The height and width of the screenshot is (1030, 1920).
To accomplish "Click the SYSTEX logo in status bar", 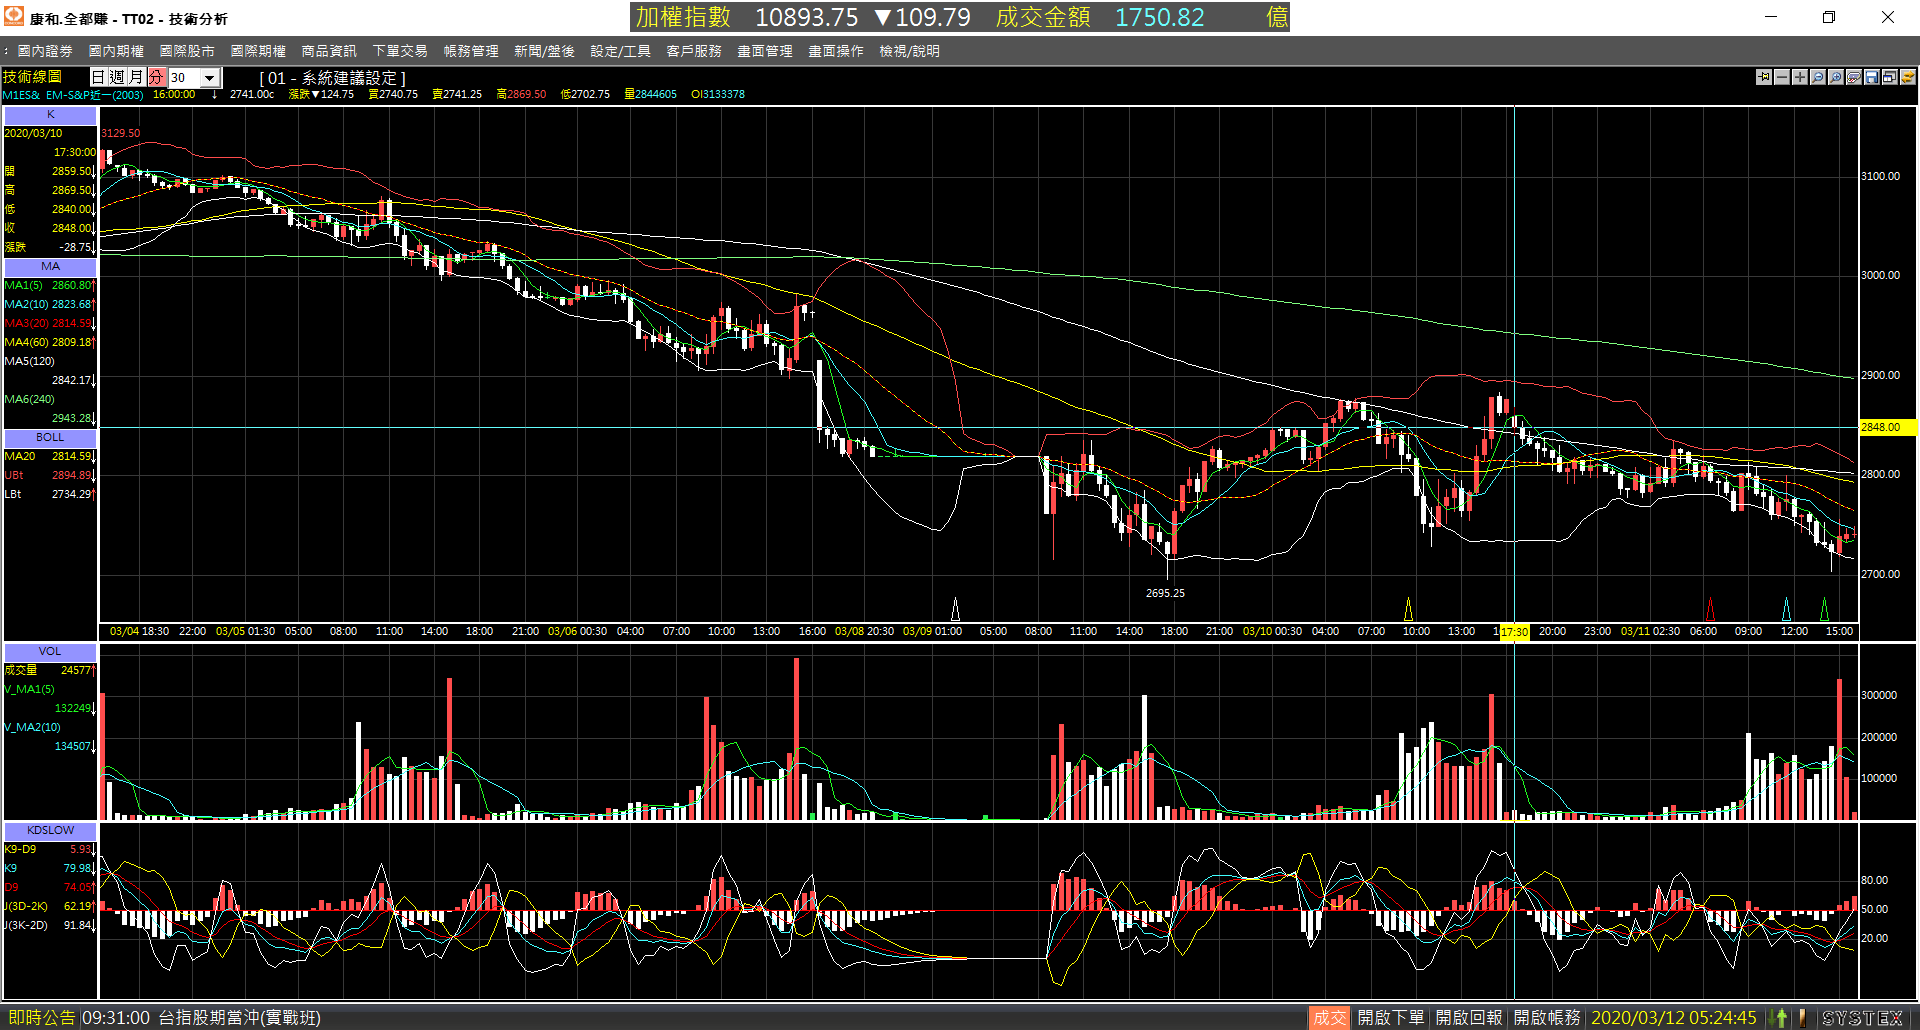I will [x=1862, y=1018].
